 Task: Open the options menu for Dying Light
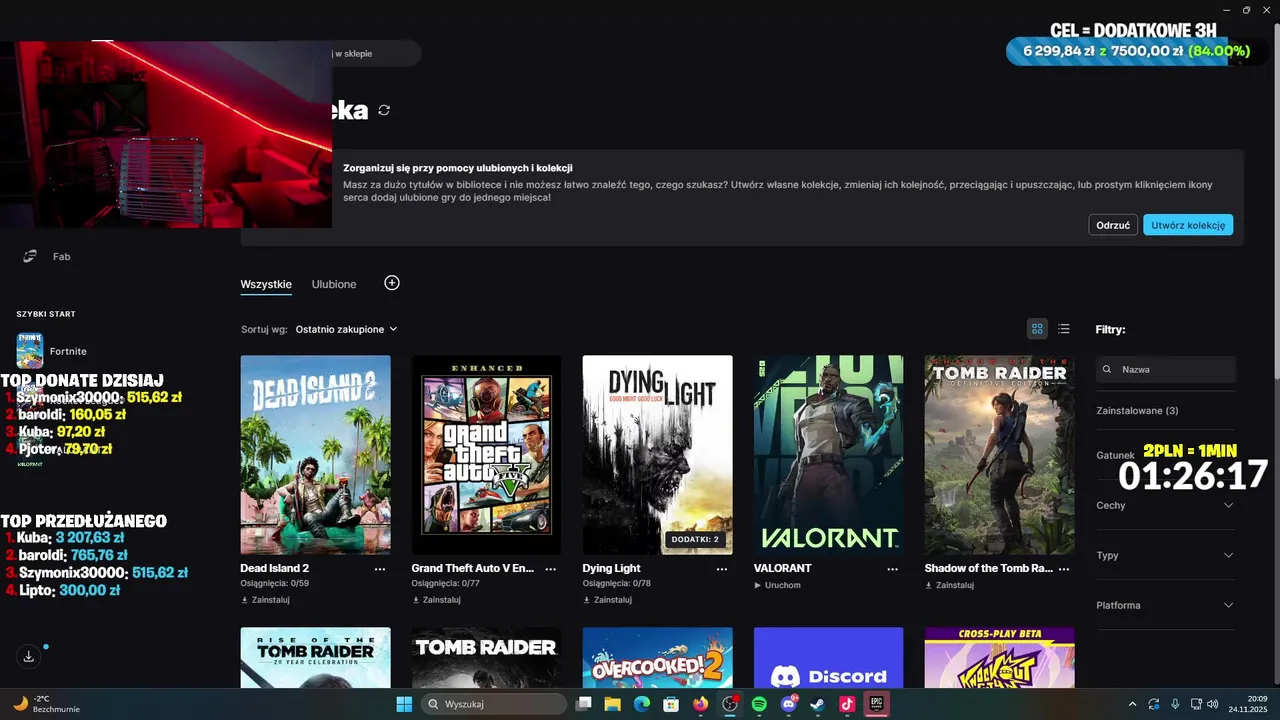[x=722, y=568]
